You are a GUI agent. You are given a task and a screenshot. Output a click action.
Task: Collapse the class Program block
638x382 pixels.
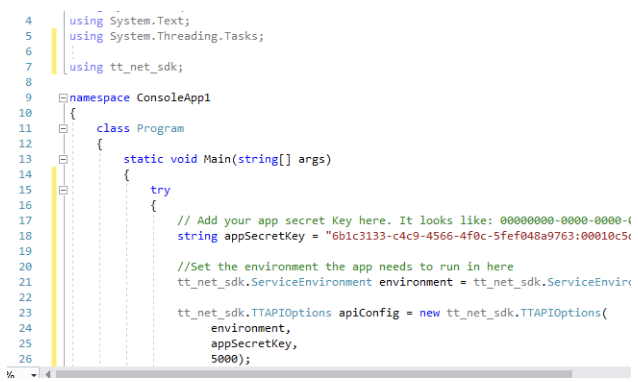[63, 129]
